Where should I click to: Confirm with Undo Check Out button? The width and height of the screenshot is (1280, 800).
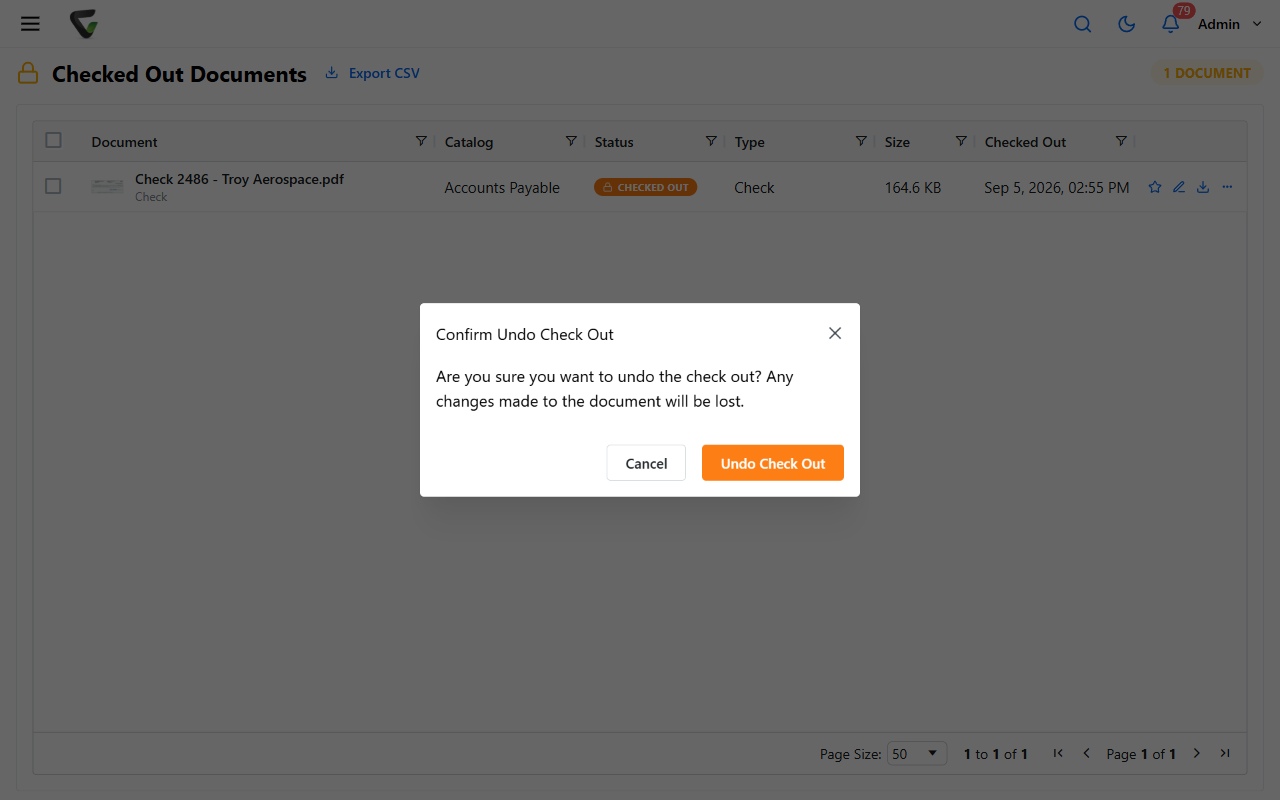tap(773, 463)
